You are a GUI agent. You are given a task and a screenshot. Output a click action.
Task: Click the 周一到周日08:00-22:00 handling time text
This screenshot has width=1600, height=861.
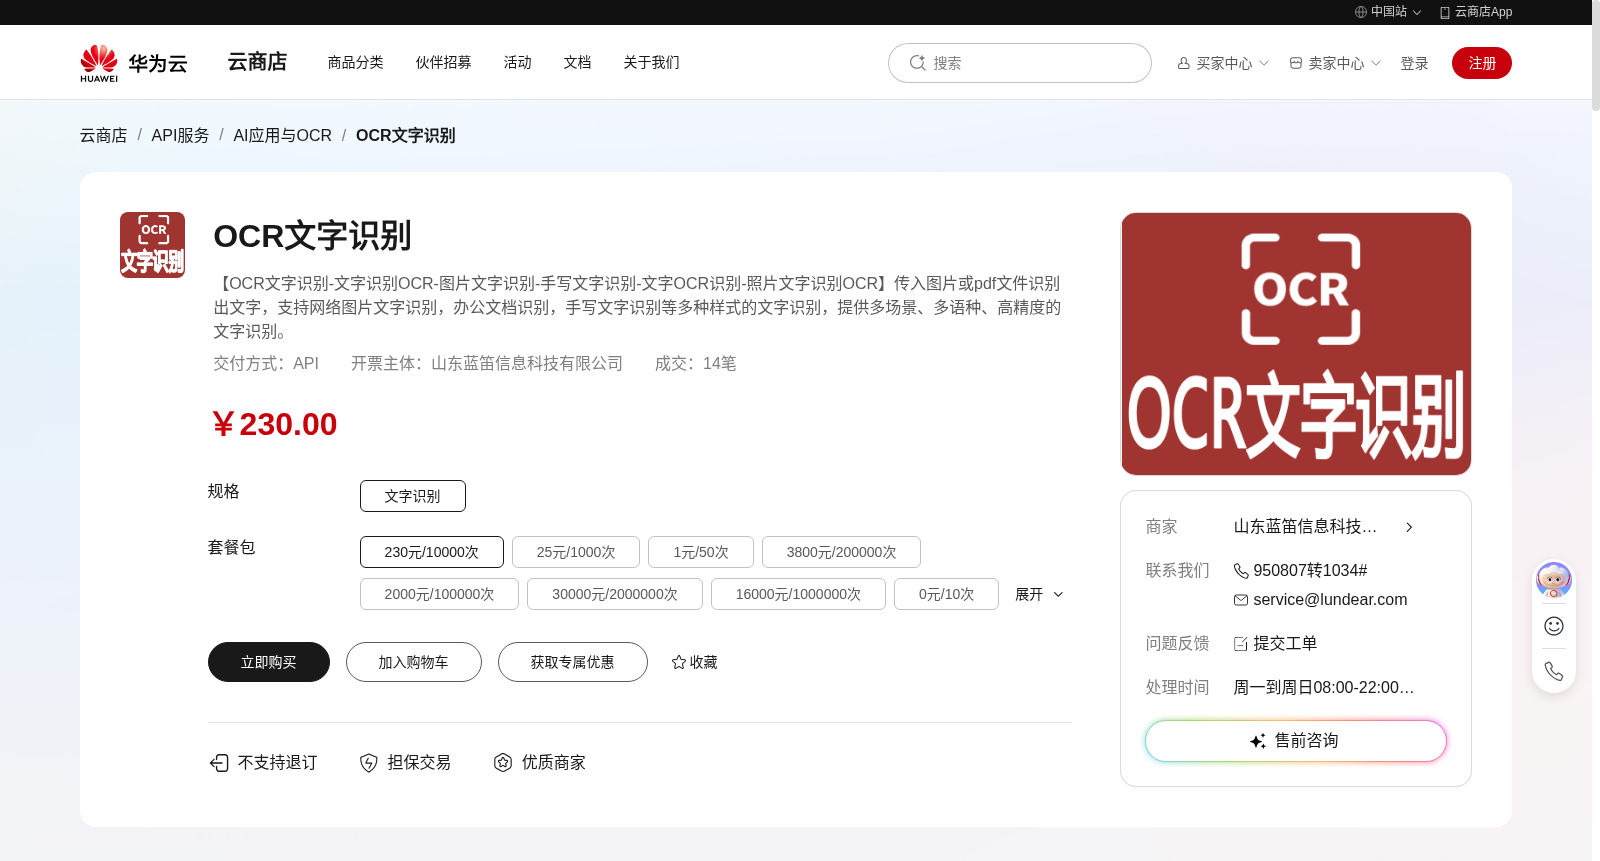pyautogui.click(x=1324, y=688)
